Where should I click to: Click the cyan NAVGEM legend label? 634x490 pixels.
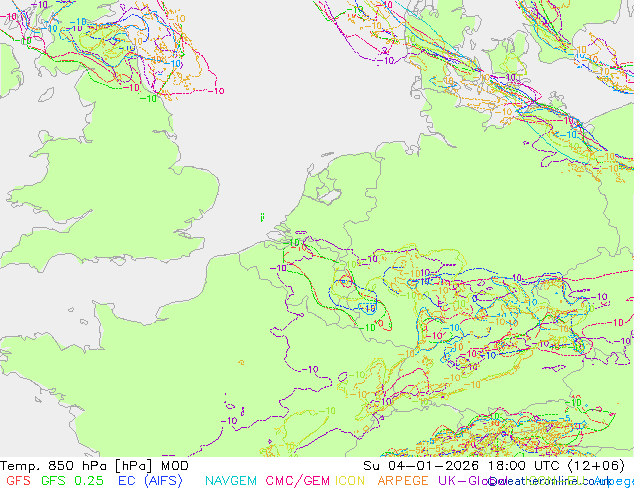[x=231, y=481]
